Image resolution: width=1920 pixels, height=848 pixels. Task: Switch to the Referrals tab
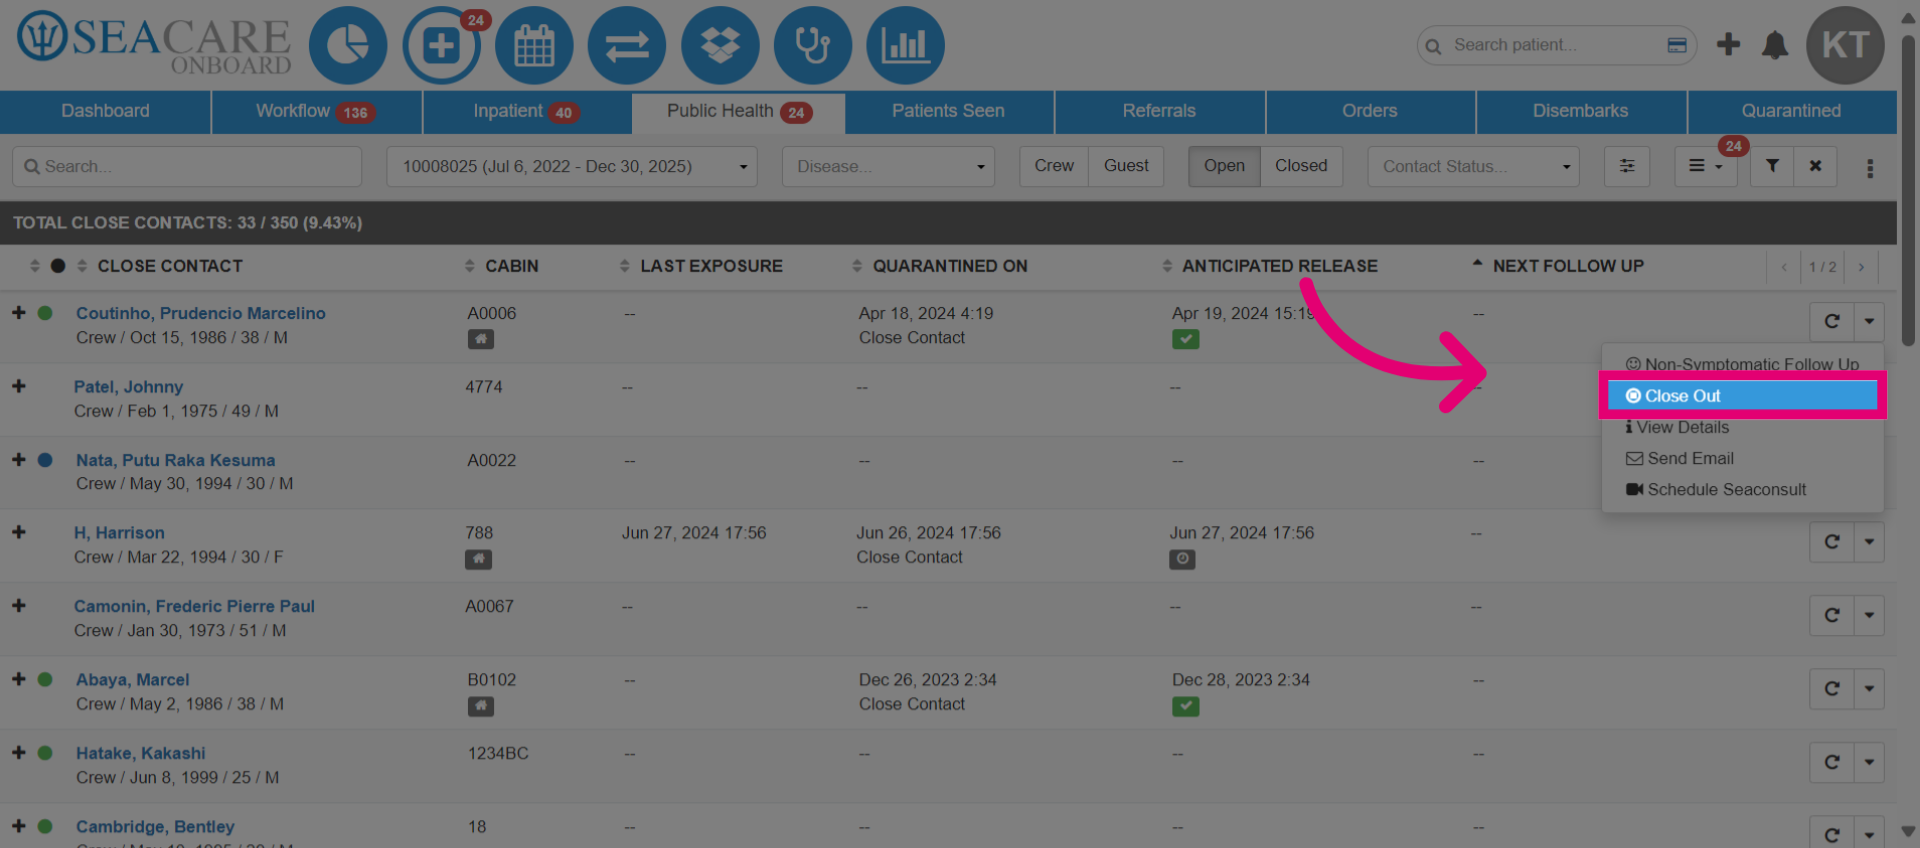[1159, 111]
